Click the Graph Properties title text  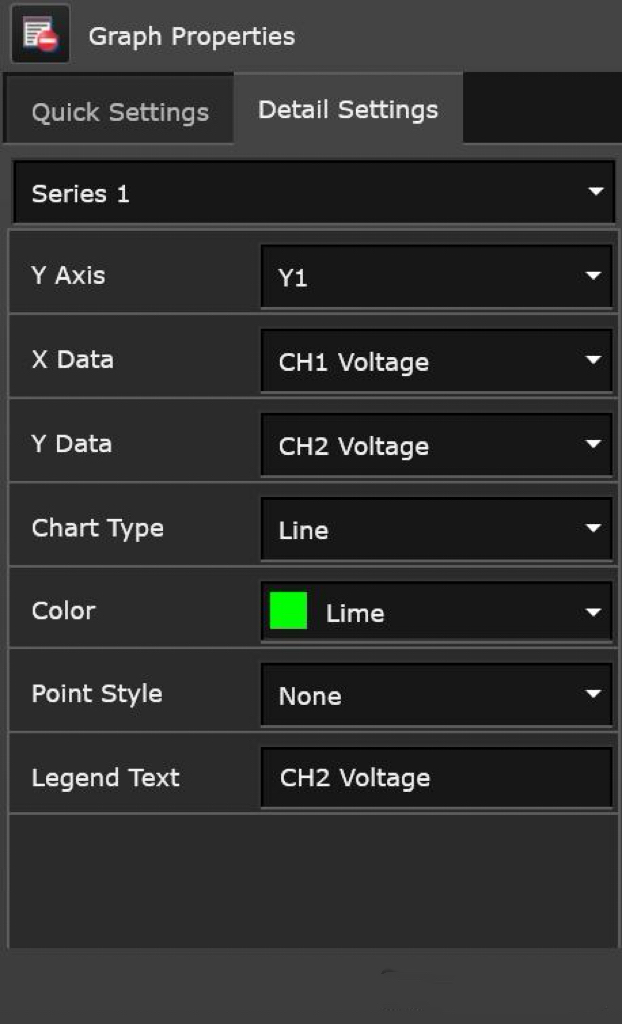[192, 37]
